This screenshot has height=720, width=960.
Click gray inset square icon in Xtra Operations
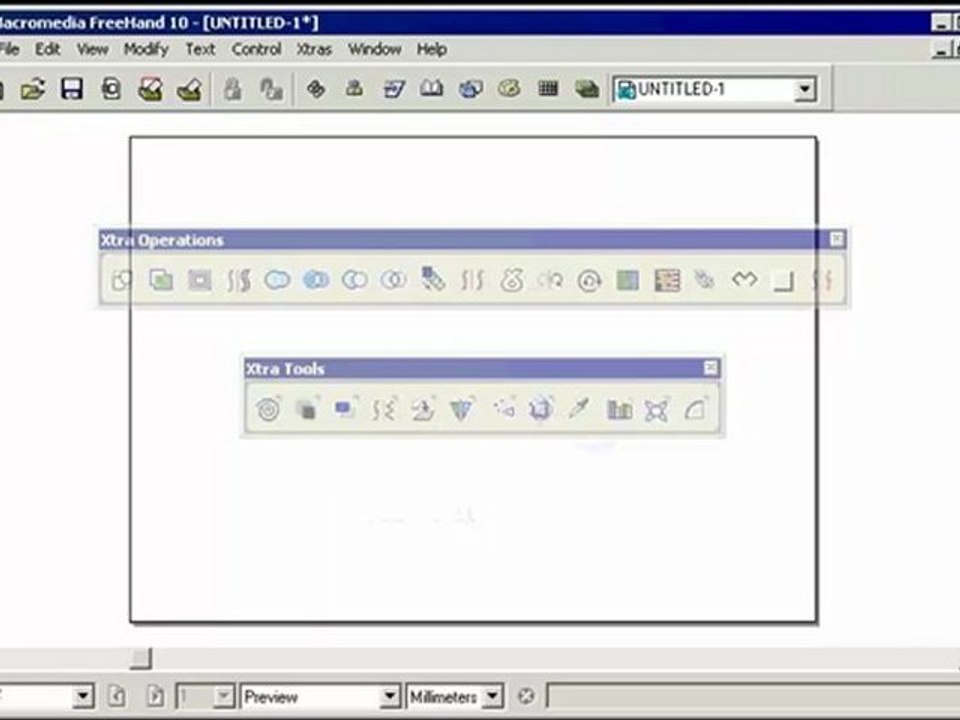pyautogui.click(x=200, y=280)
